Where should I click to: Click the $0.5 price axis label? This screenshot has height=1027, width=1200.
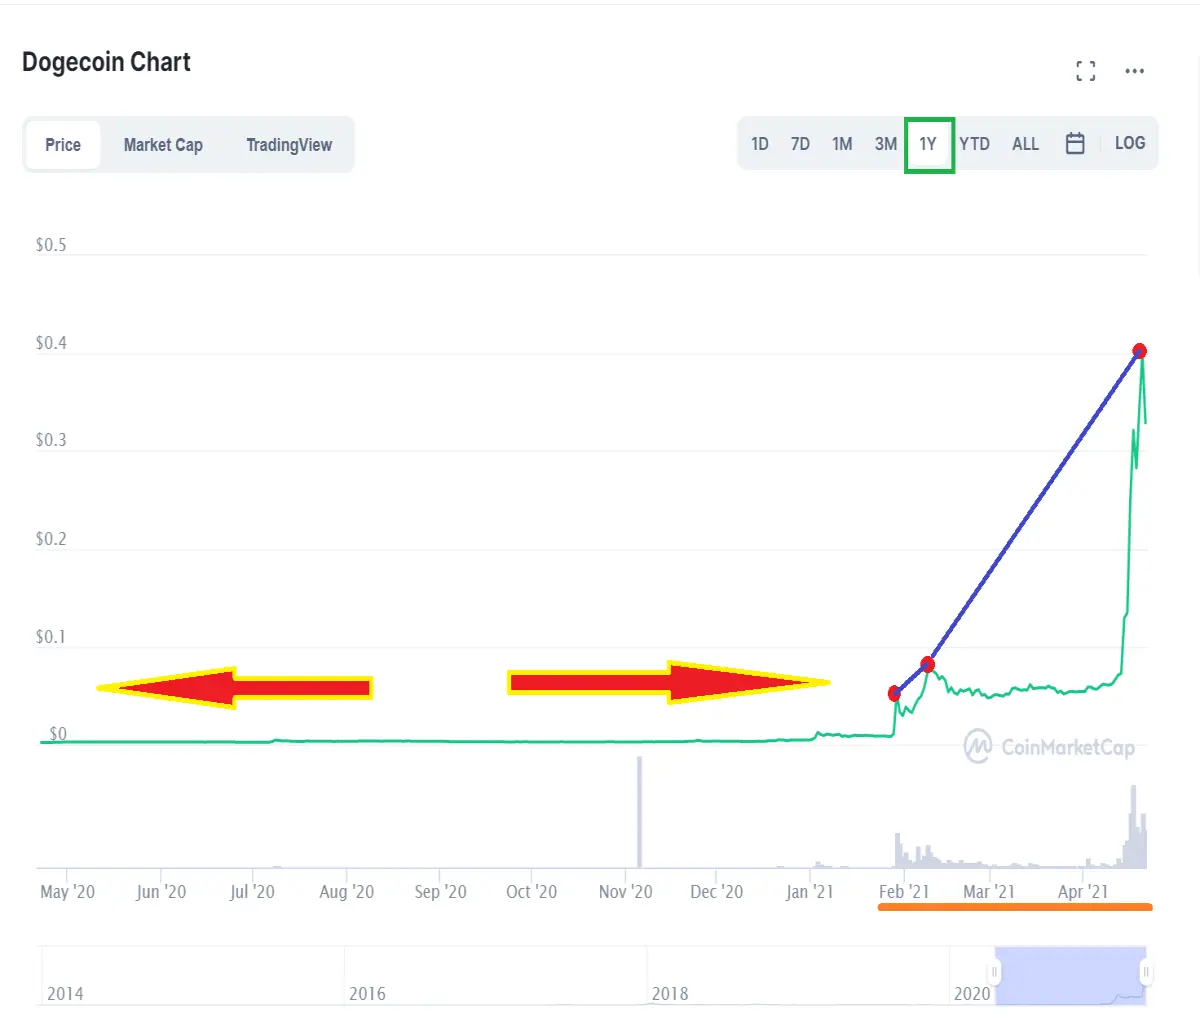(51, 245)
